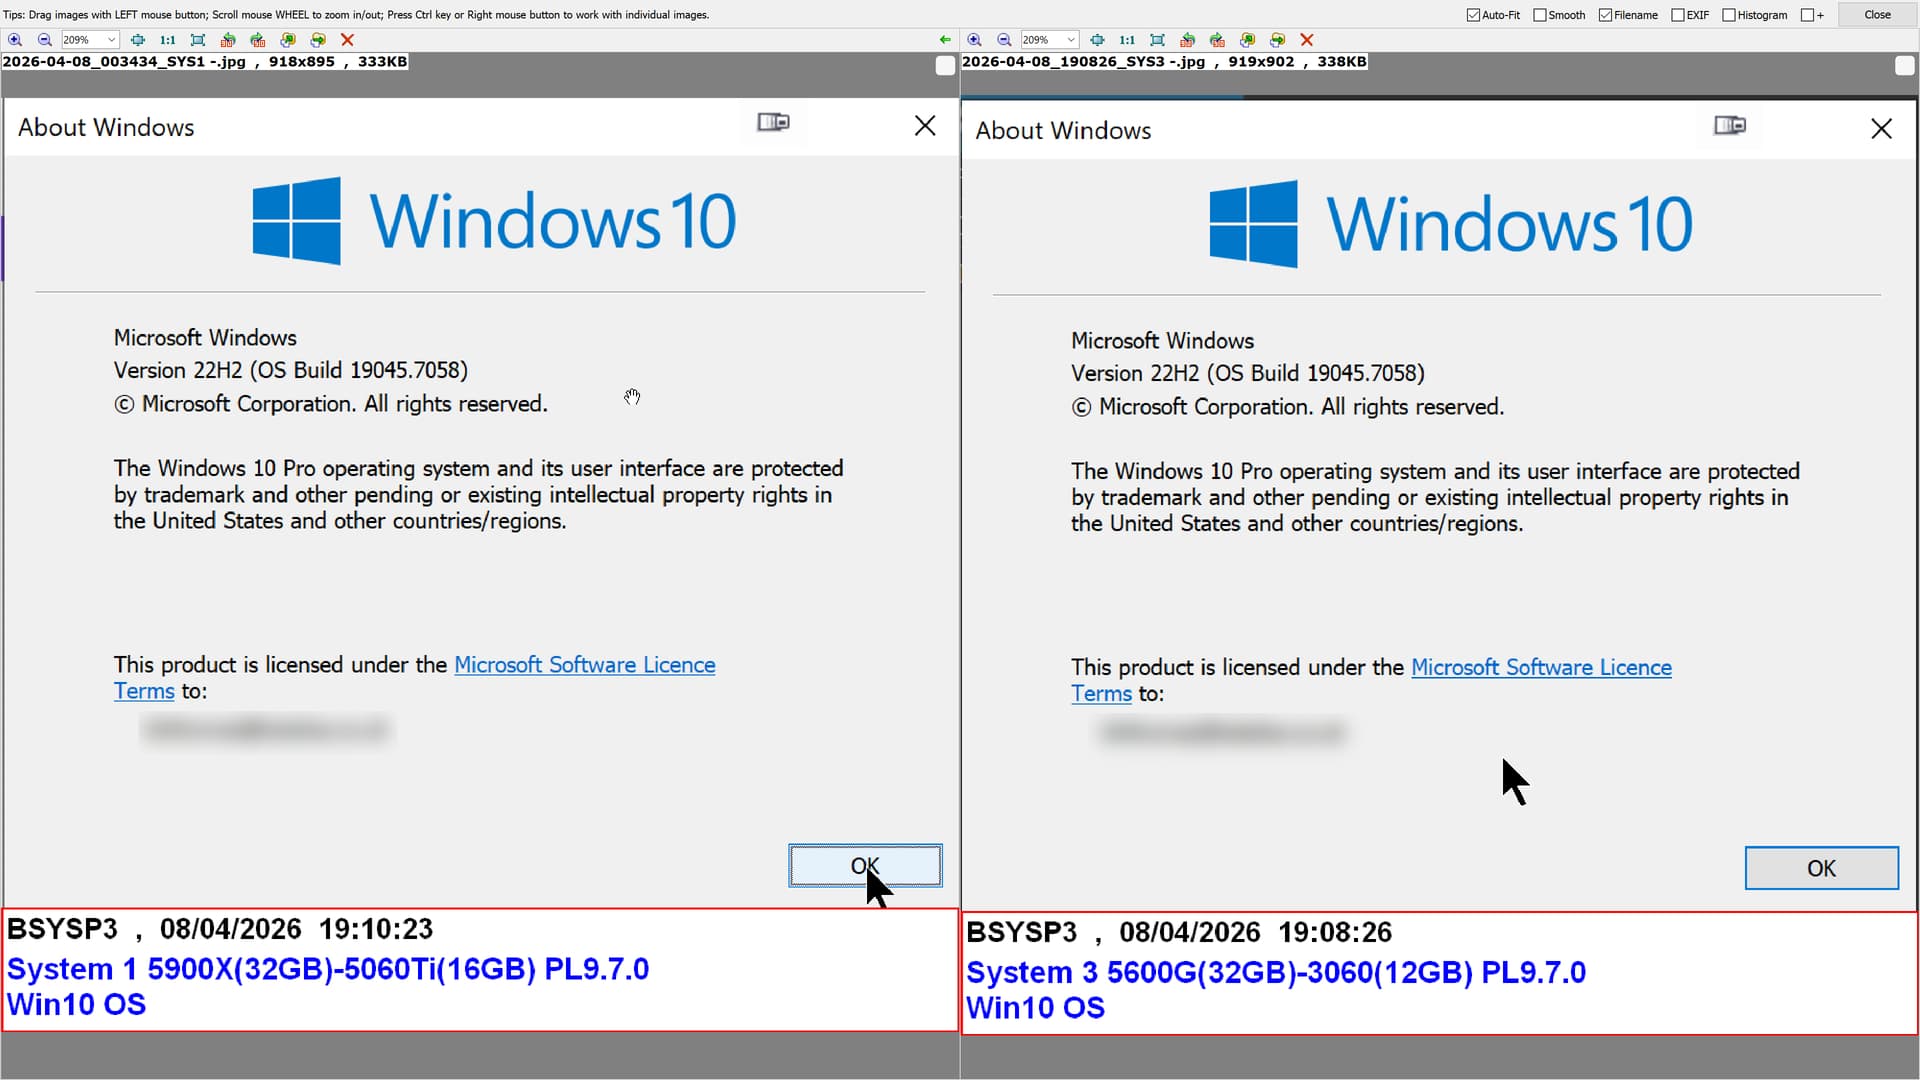Enable the EXIF checkbox

(x=1678, y=15)
